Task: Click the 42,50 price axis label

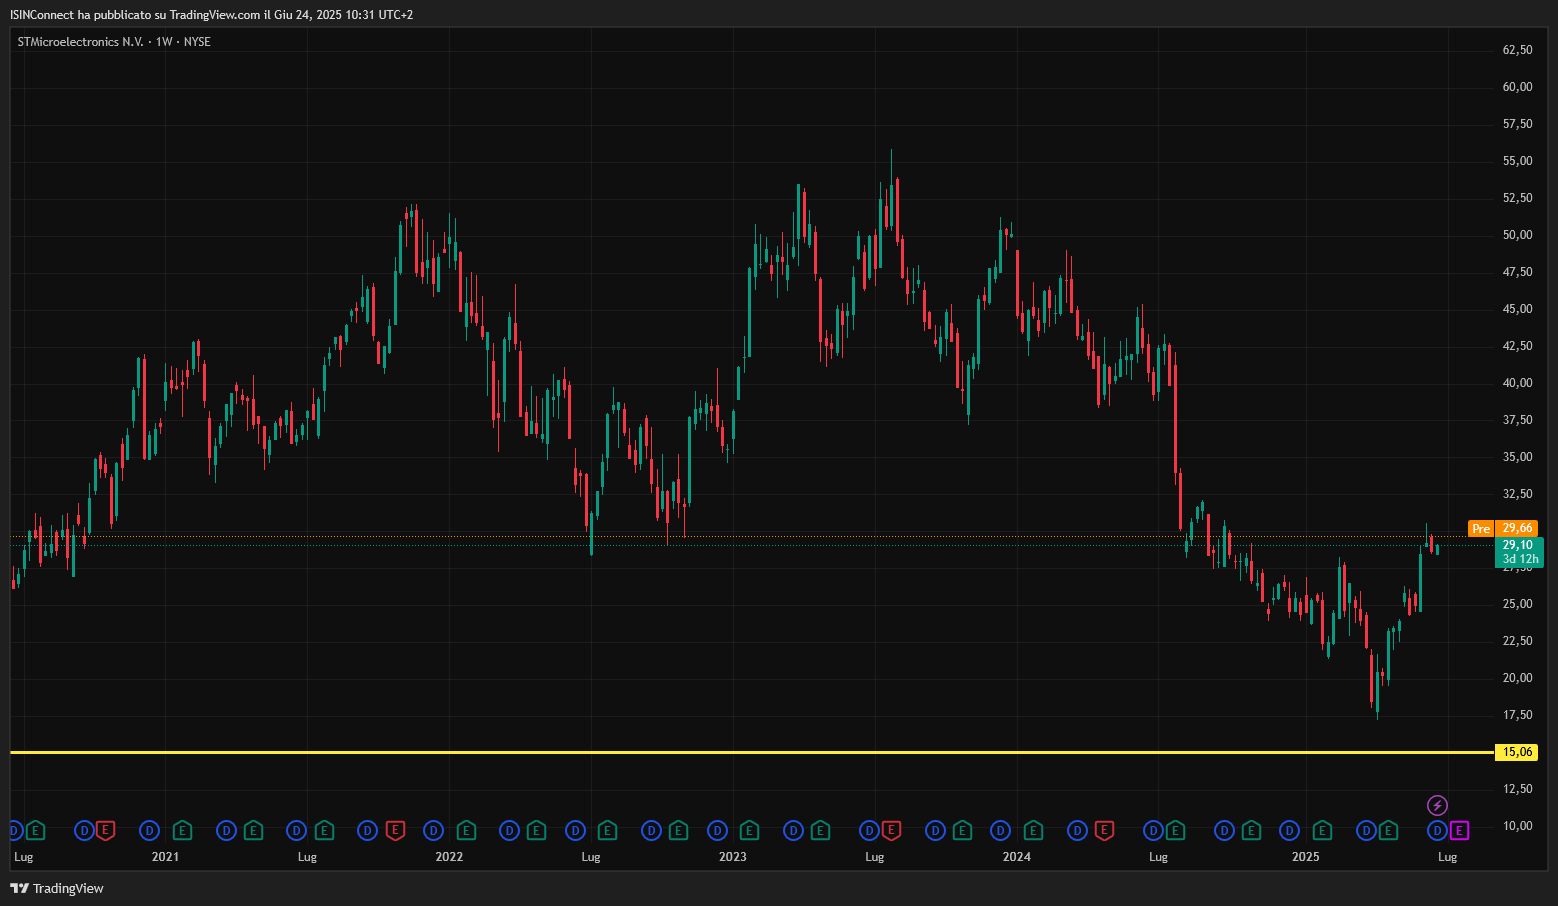Action: click(1517, 346)
